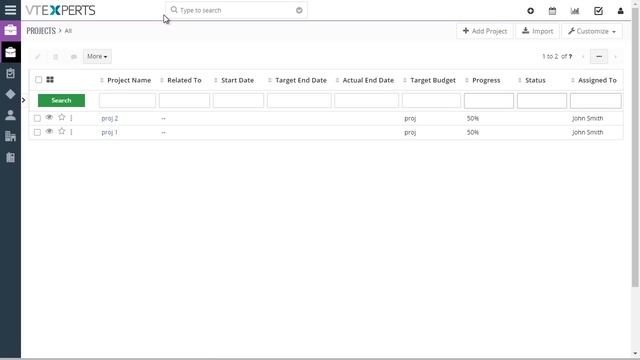Go to the previous page arrow
Viewport: 640px width, 360px height.
click(x=583, y=56)
